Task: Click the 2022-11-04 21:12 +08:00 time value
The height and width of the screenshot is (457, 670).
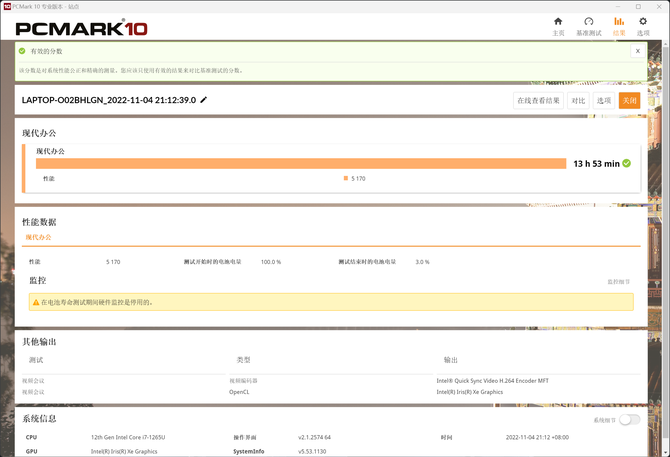Action: 537,437
